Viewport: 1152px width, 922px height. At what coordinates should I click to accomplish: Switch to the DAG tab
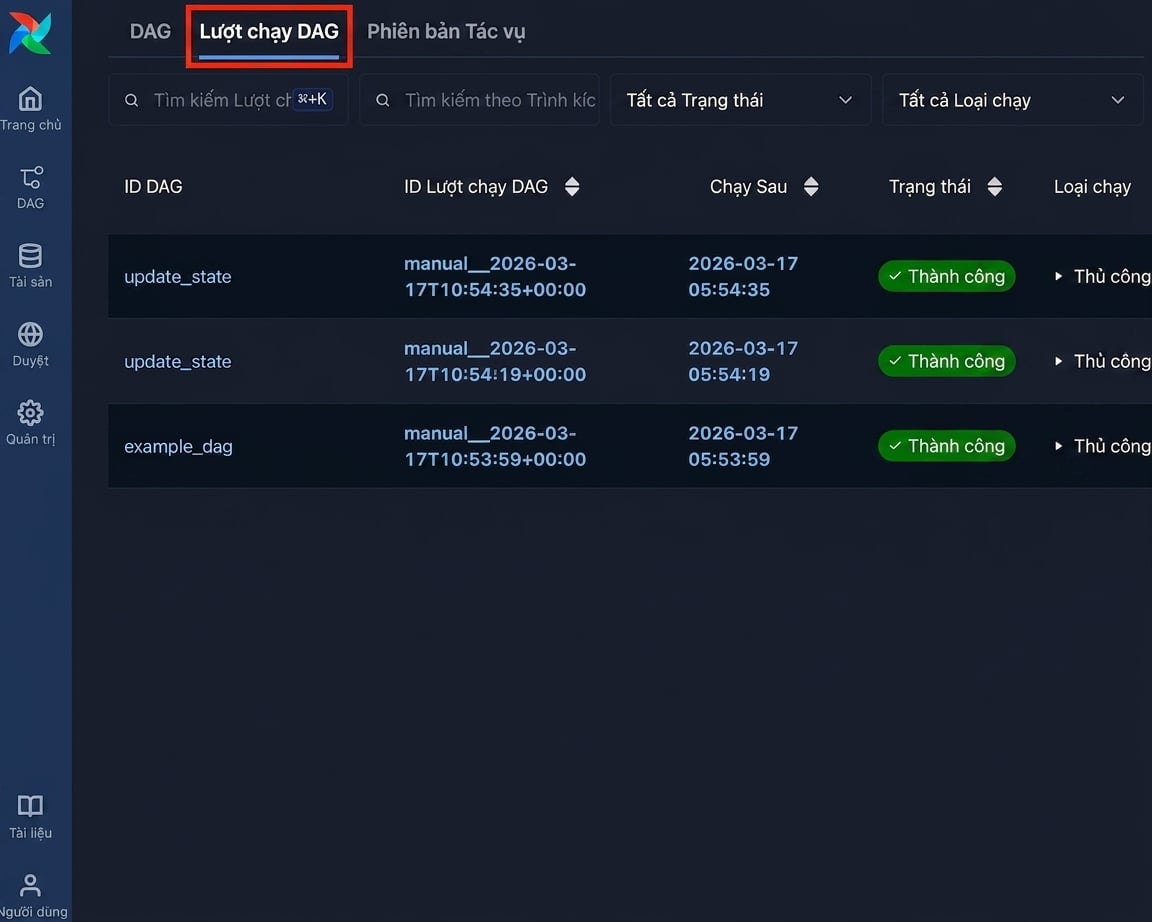point(151,32)
